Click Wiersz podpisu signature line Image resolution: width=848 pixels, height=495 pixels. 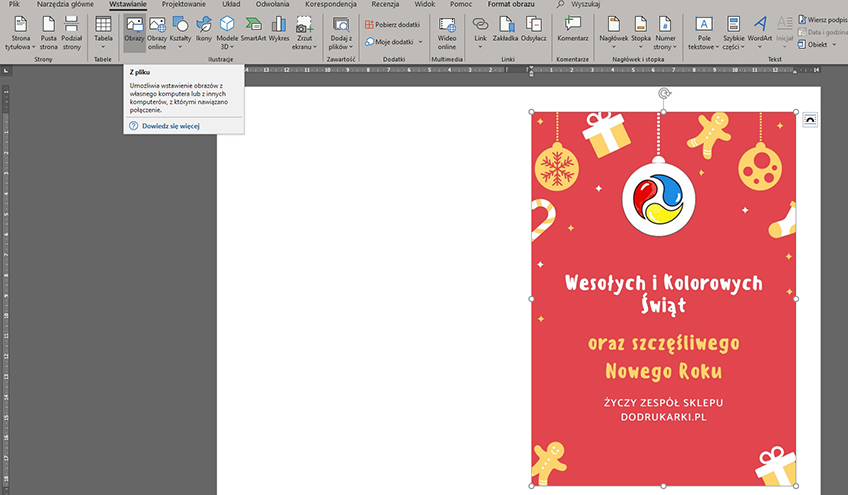(x=823, y=19)
